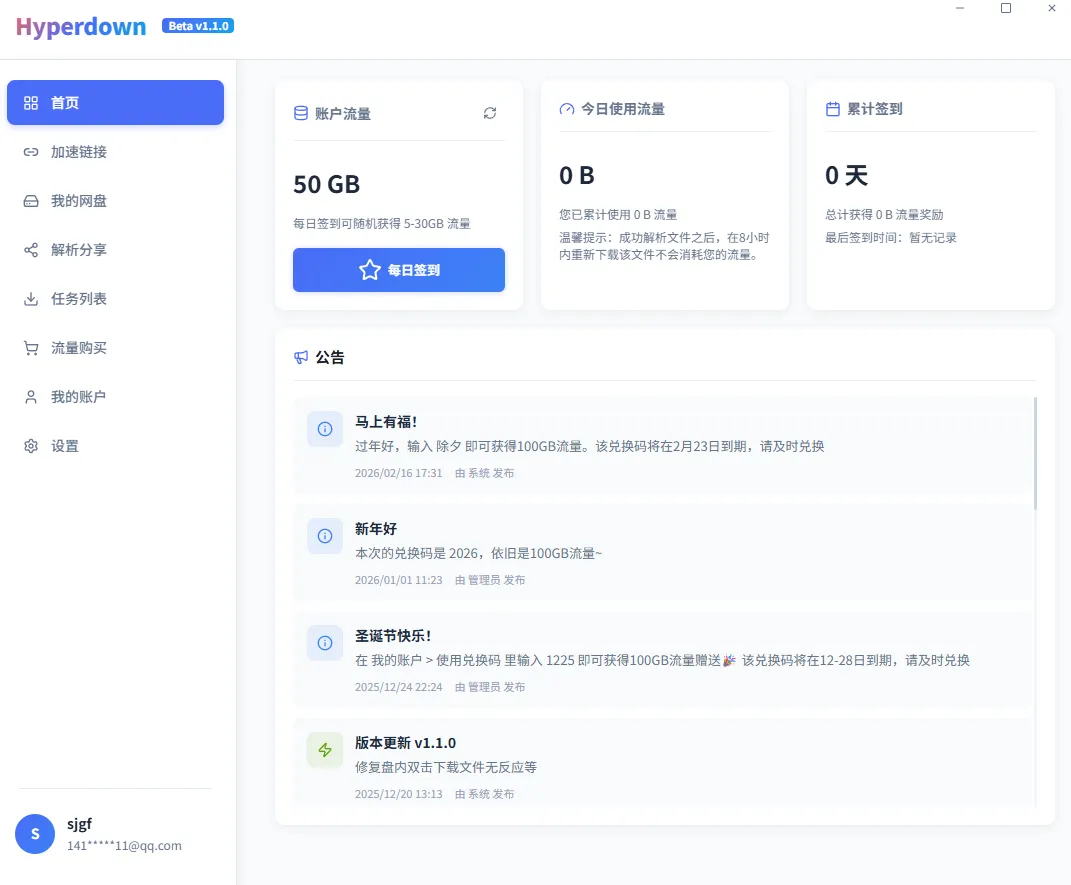Click the 0 B today usage value
This screenshot has width=1071, height=885.
click(x=576, y=175)
